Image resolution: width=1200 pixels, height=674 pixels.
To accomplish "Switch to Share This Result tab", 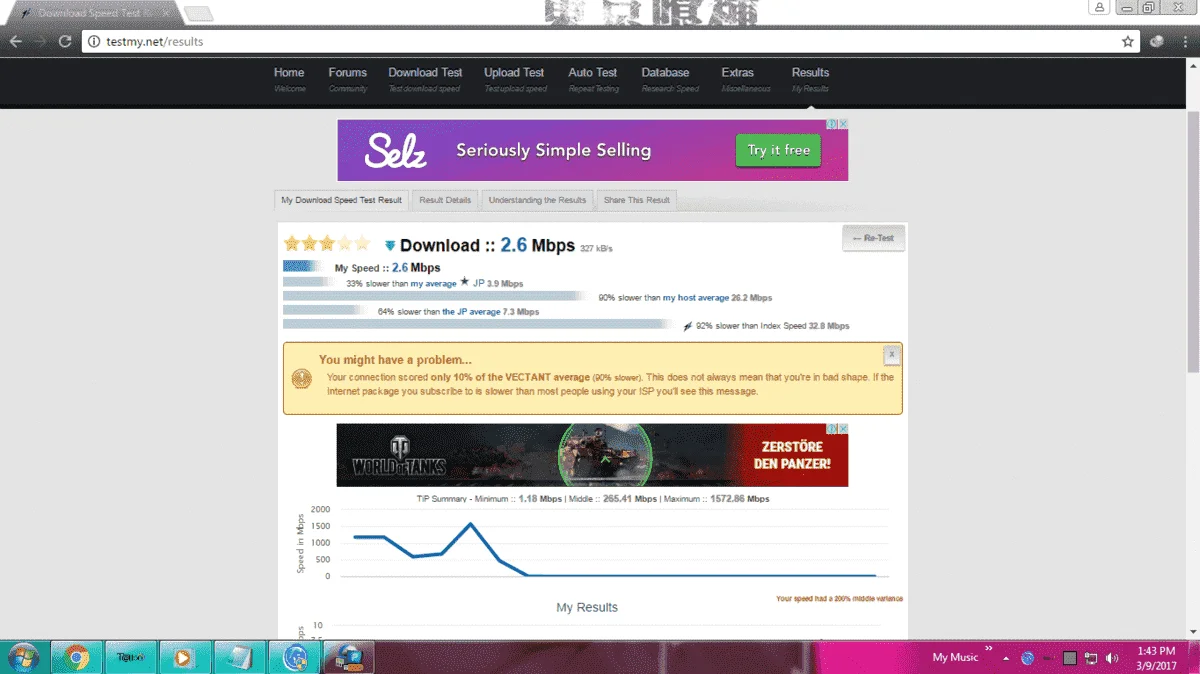I will [x=636, y=200].
